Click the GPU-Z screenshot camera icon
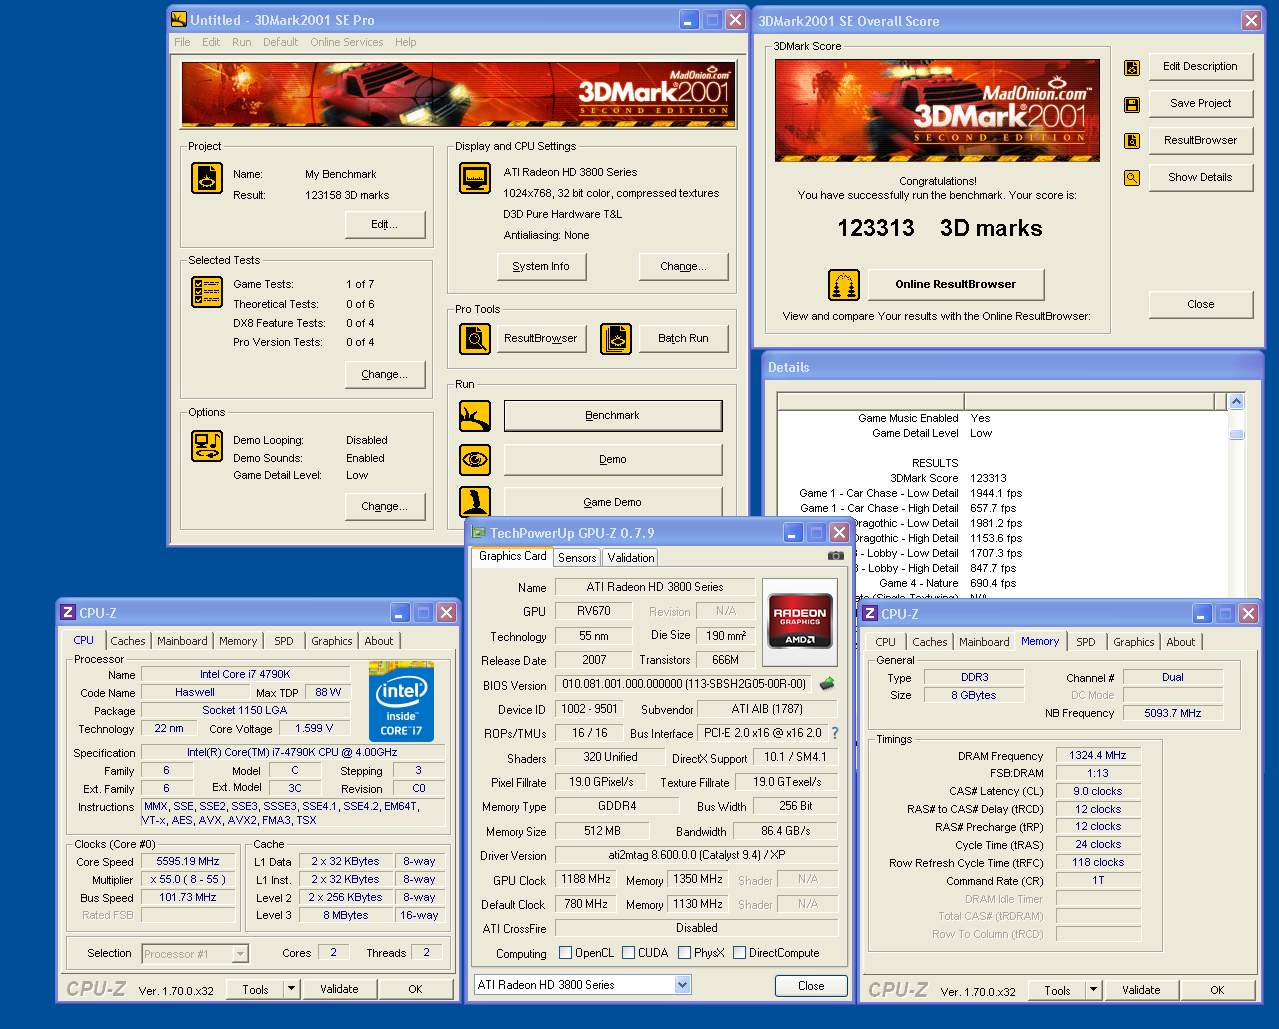 836,556
